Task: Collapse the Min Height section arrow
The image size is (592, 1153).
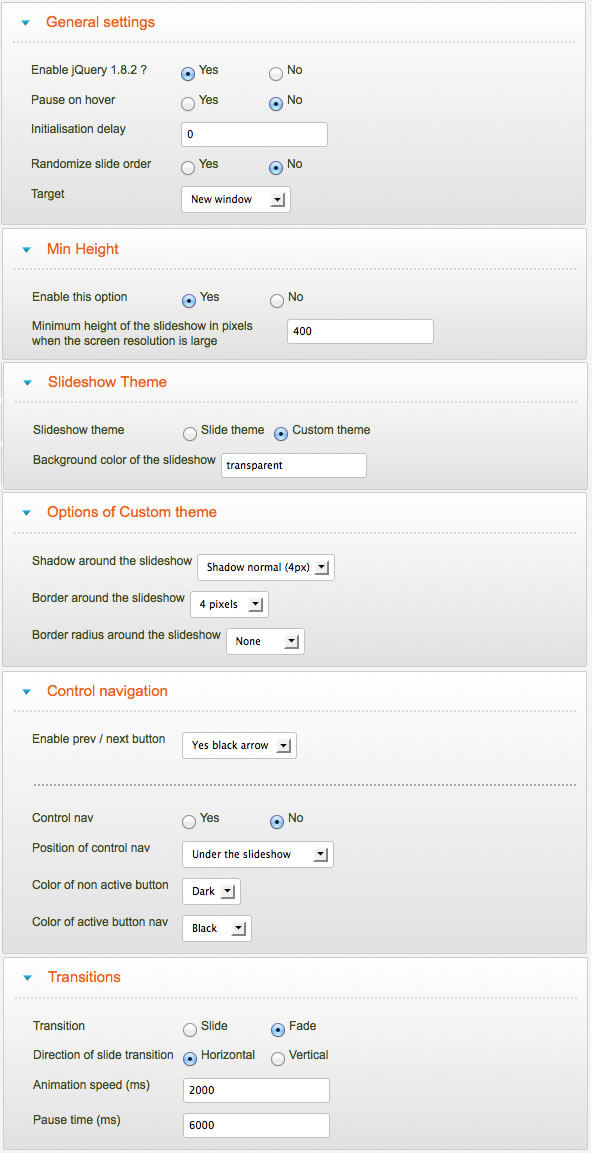Action: [27, 250]
